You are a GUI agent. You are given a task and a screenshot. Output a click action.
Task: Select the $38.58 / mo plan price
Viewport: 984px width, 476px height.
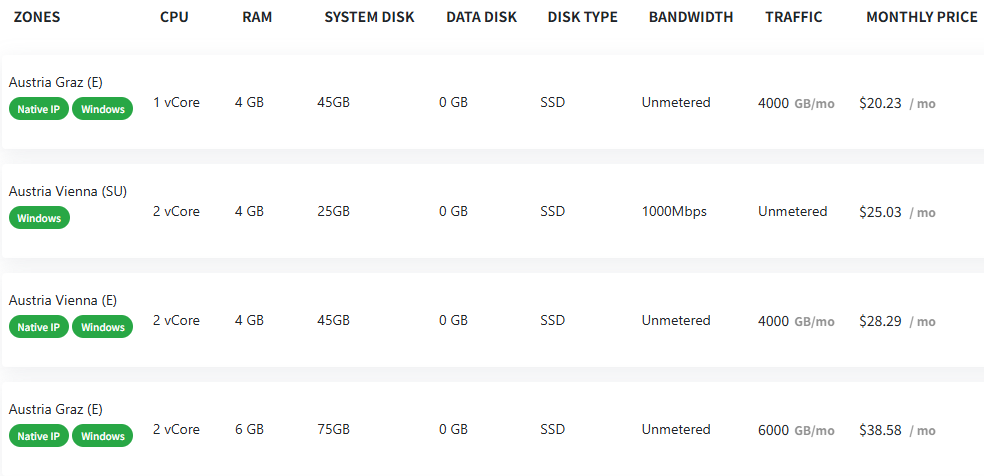[x=897, y=430]
